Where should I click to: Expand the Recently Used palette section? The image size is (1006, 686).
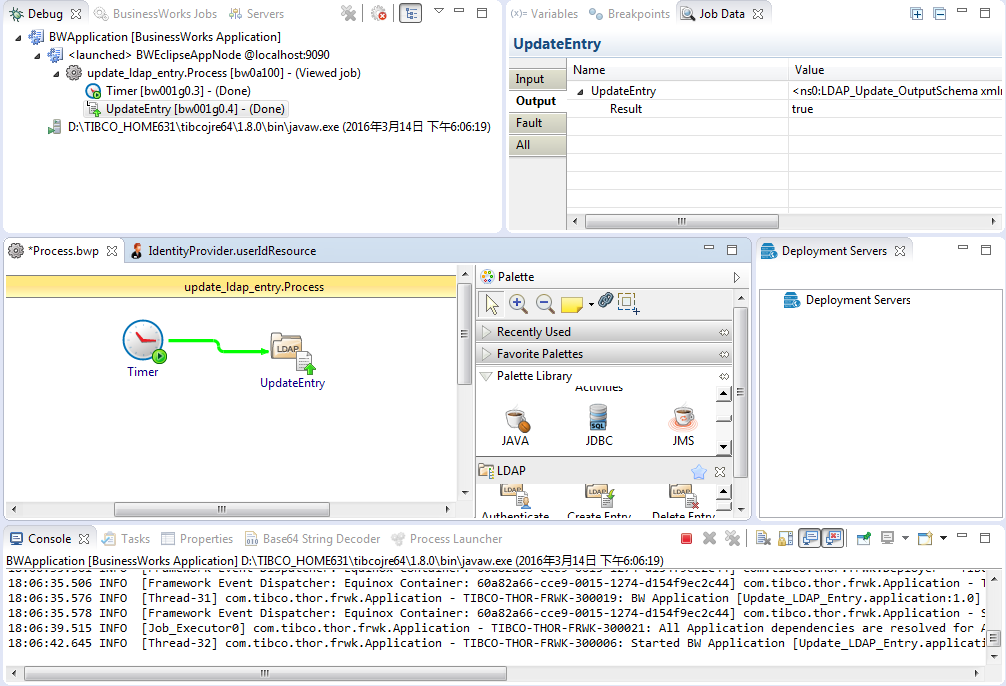[486, 332]
